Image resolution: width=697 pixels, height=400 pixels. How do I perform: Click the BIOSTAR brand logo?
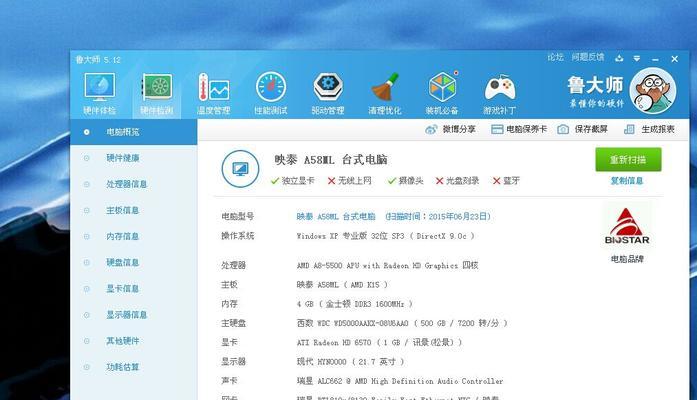tap(627, 226)
